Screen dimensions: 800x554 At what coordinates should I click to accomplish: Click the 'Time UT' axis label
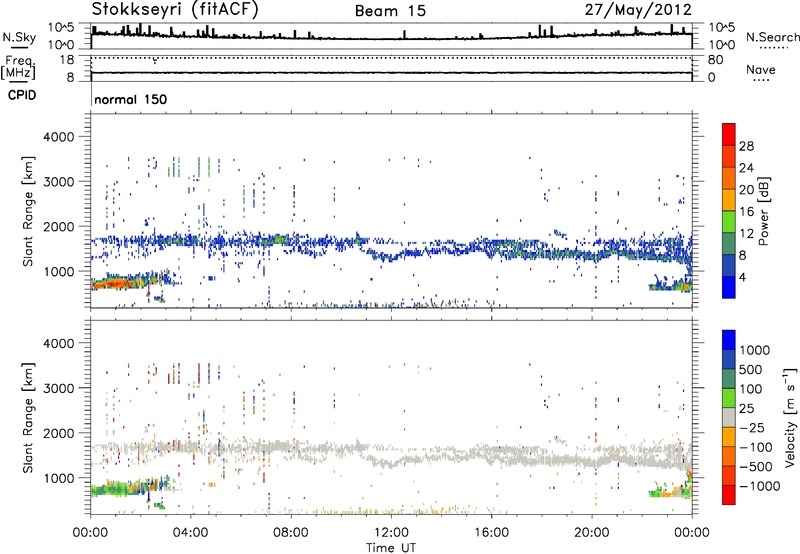pos(391,548)
